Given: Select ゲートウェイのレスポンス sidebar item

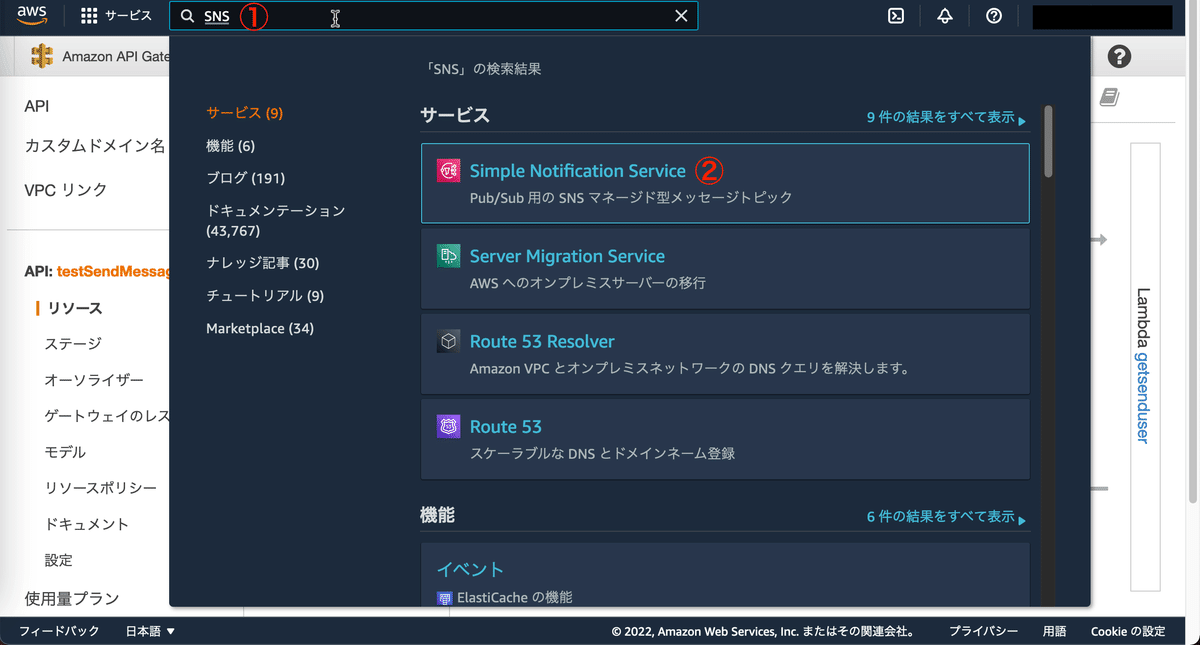Looking at the screenshot, I should pos(106,416).
